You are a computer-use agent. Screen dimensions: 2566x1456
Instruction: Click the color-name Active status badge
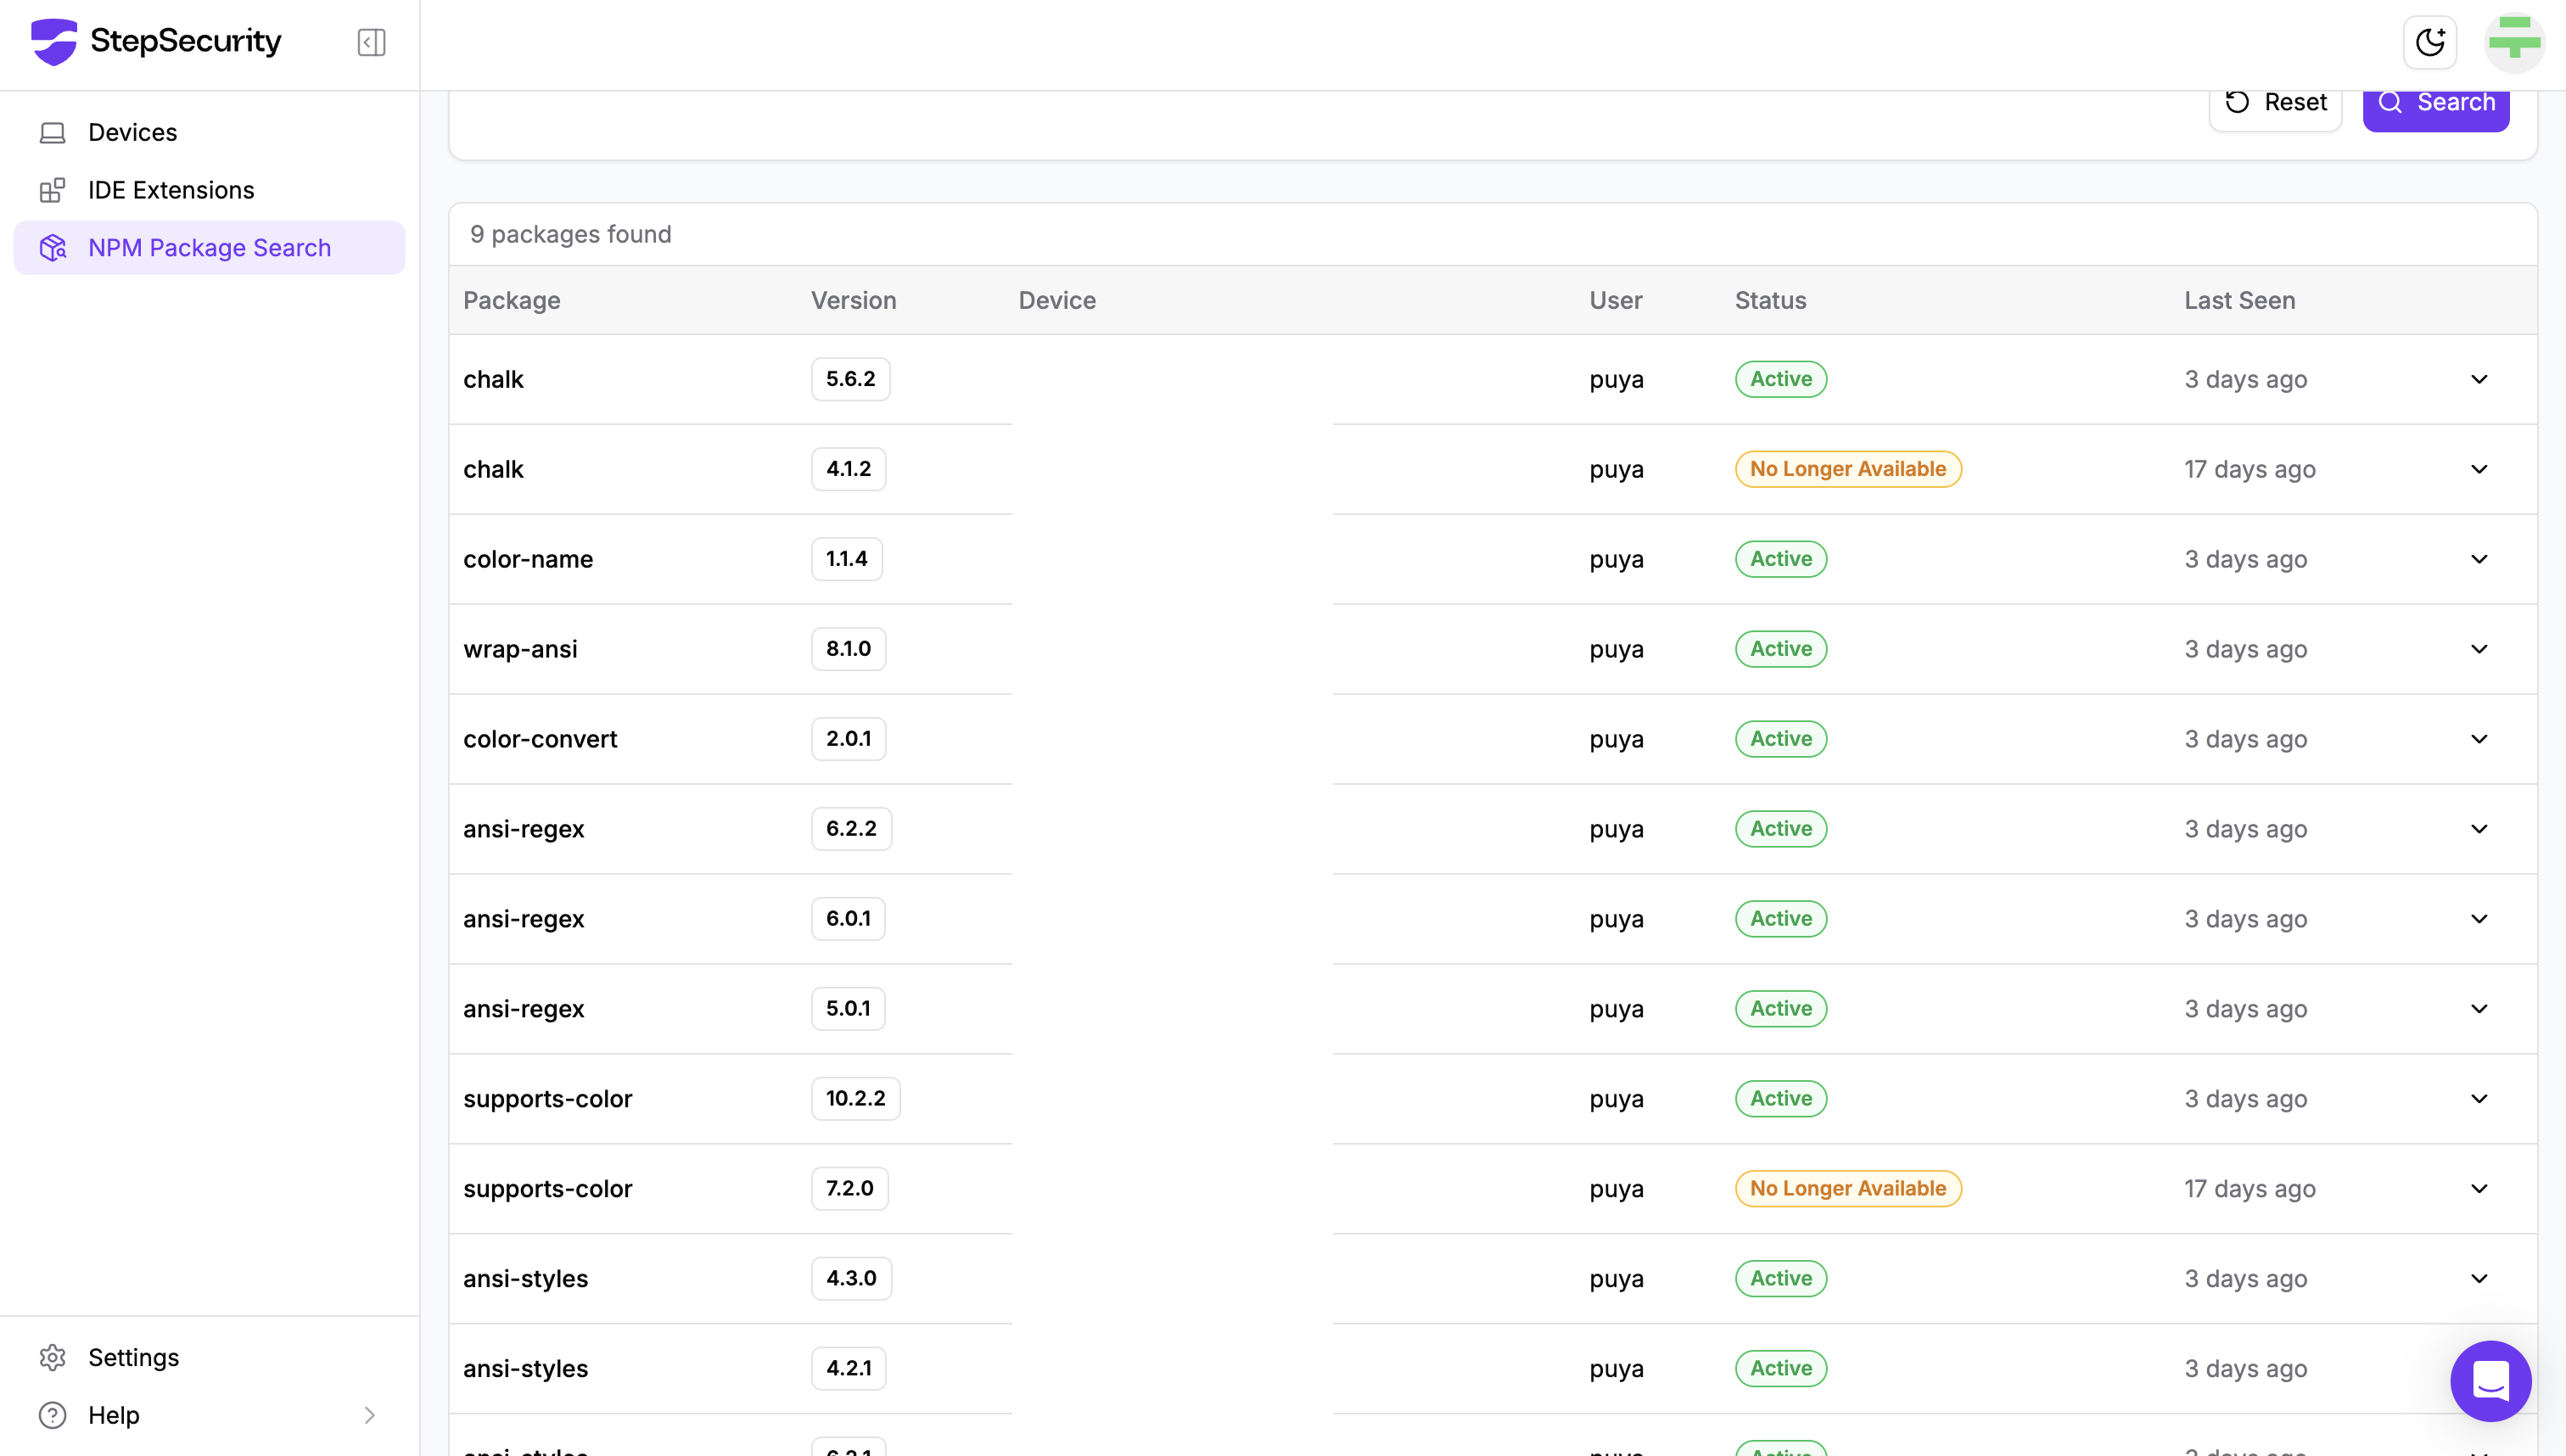coord(1780,559)
